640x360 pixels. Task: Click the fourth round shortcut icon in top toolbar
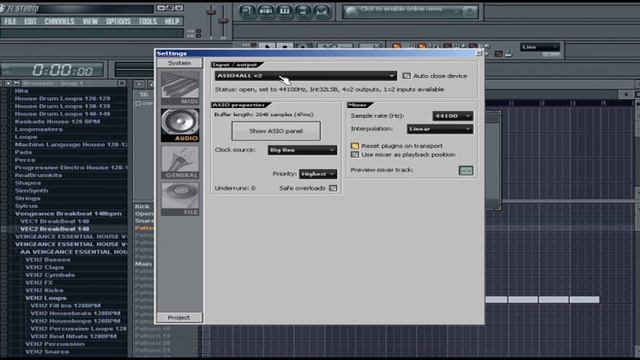tap(303, 11)
